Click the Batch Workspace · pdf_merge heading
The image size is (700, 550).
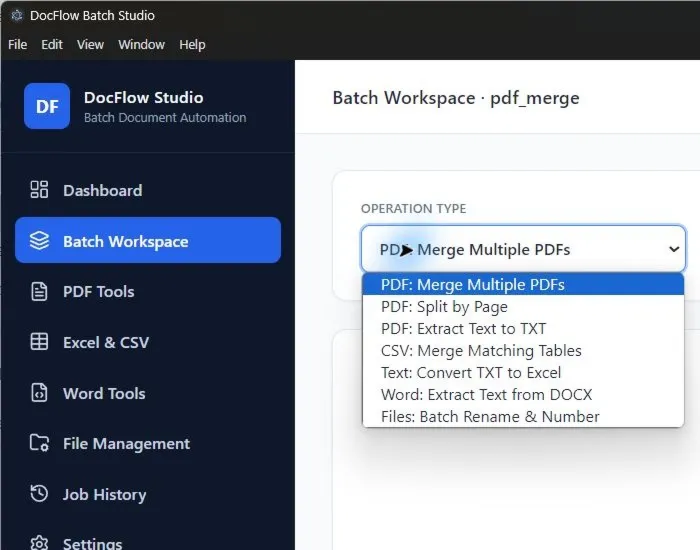tap(456, 98)
